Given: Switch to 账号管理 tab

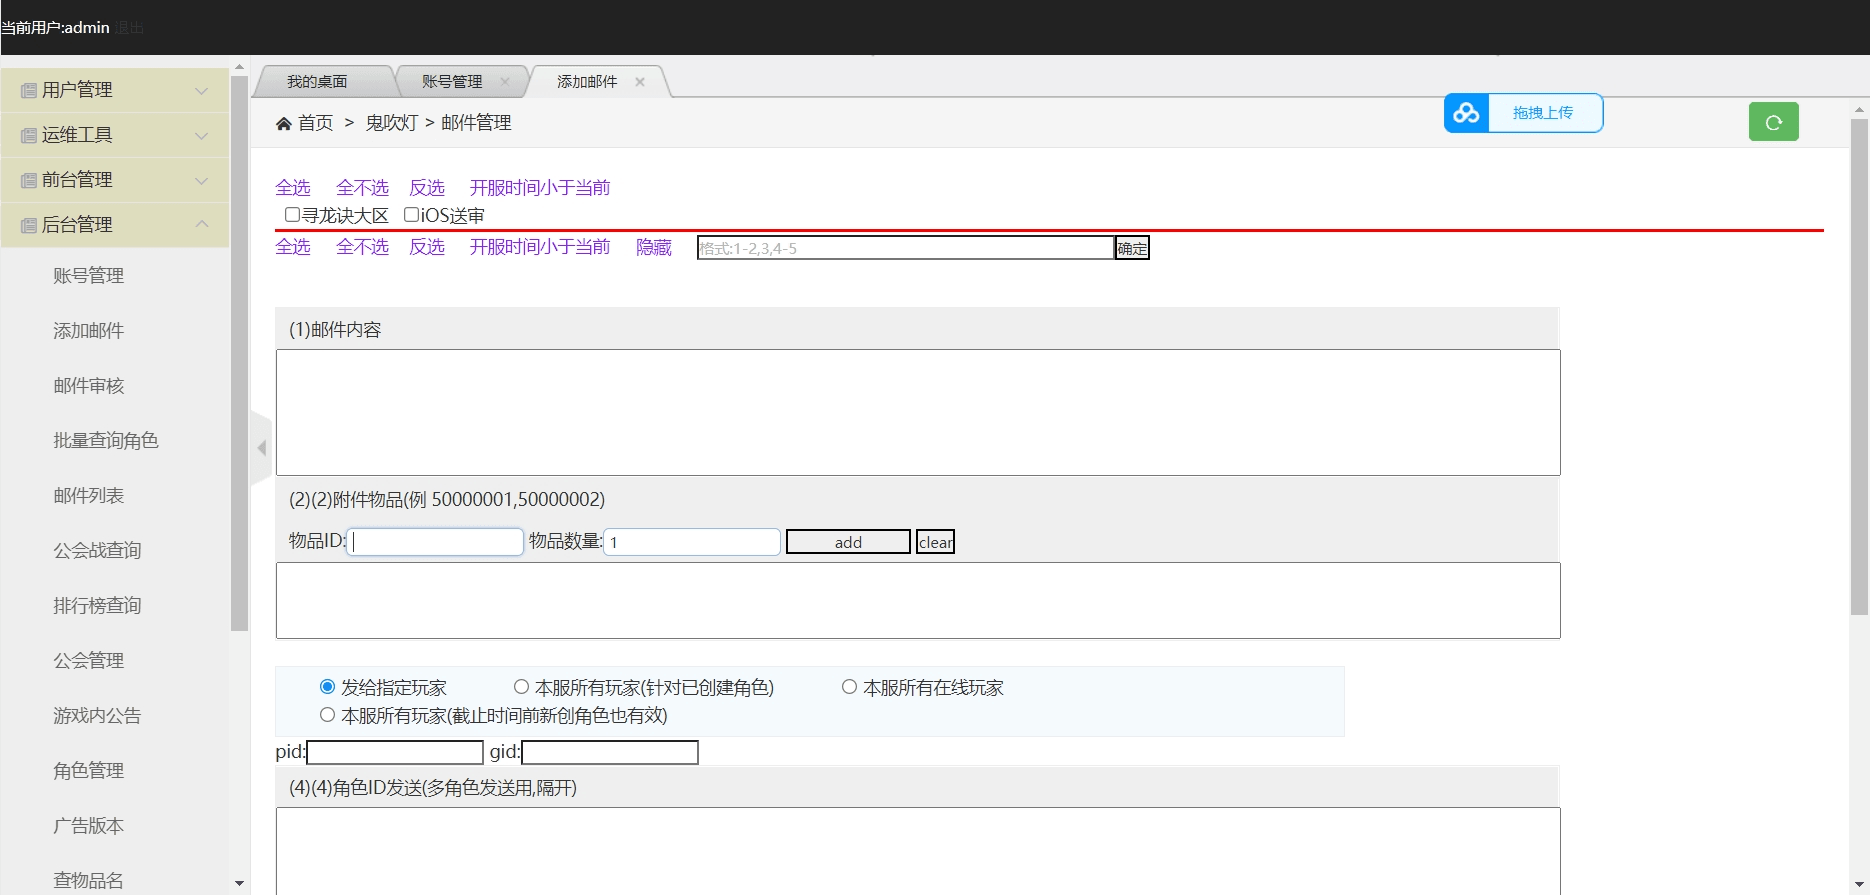Looking at the screenshot, I should pyautogui.click(x=452, y=82).
